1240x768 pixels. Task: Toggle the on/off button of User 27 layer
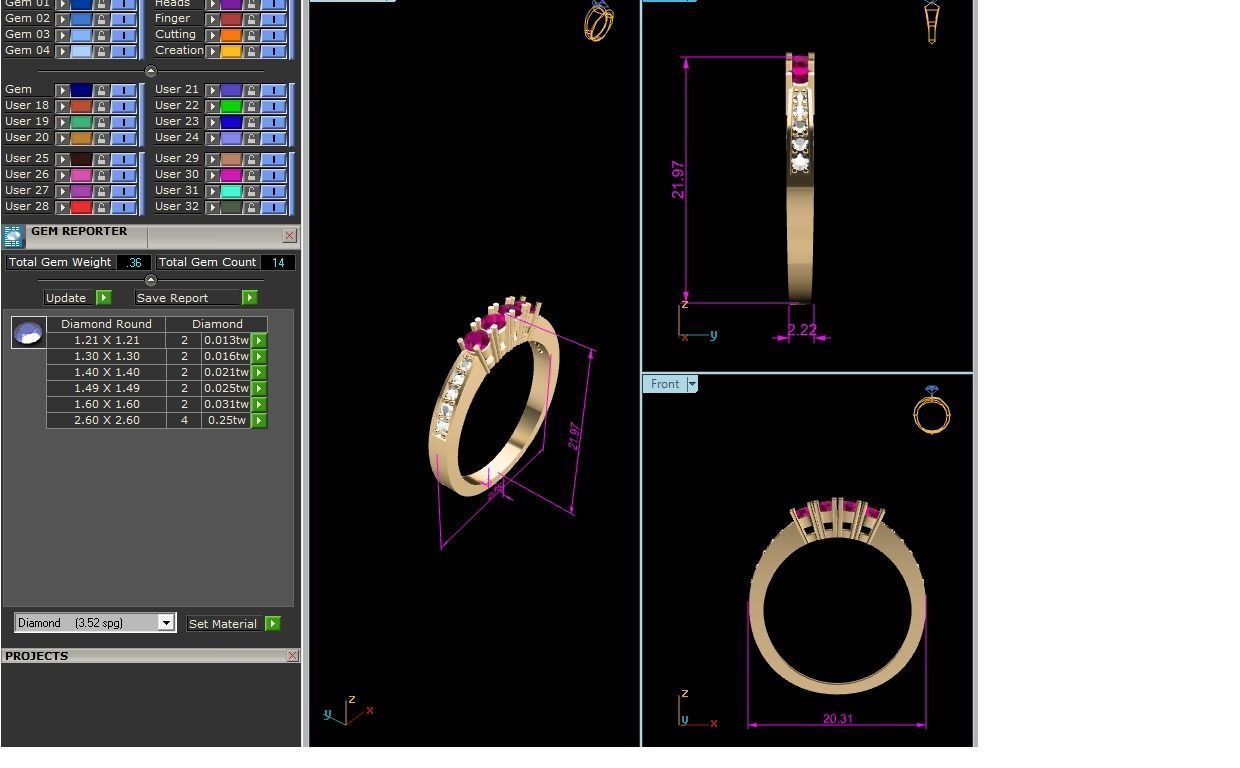point(123,191)
